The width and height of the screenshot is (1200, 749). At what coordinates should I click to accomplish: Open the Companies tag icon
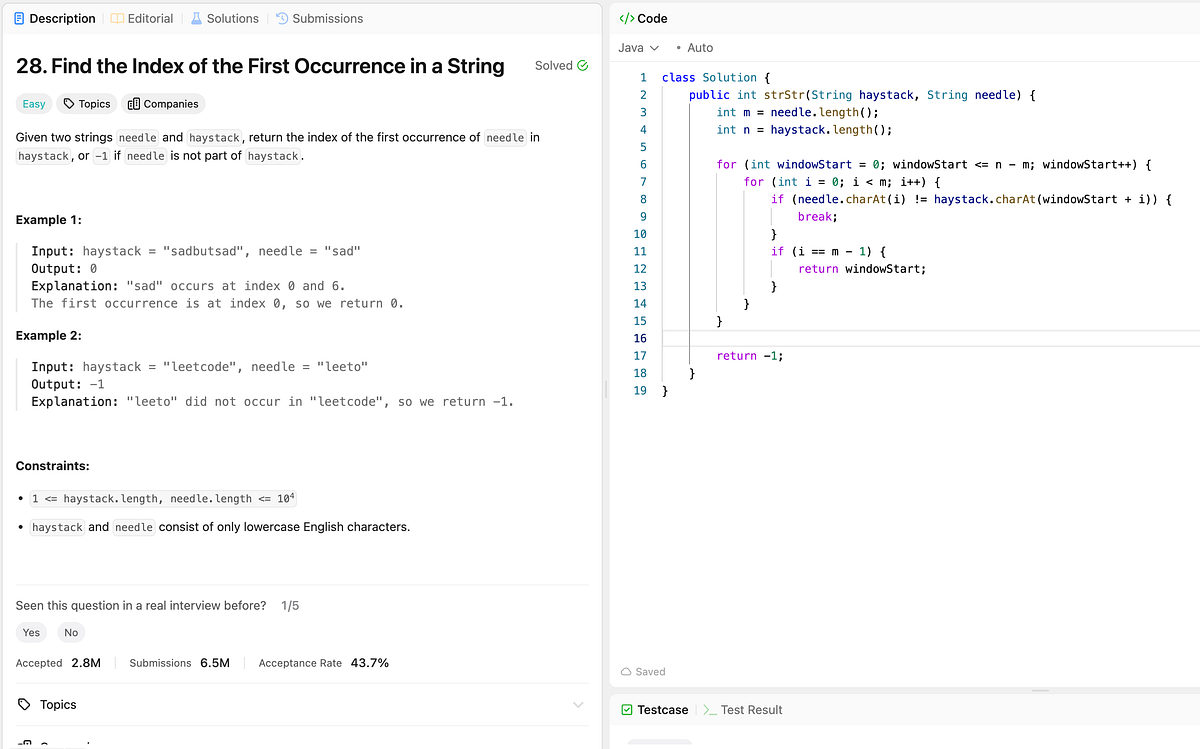pyautogui.click(x=133, y=103)
